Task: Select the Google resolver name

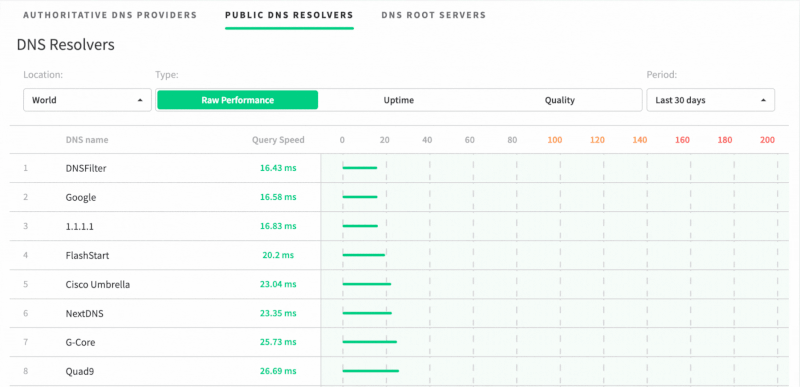Action: (x=81, y=197)
